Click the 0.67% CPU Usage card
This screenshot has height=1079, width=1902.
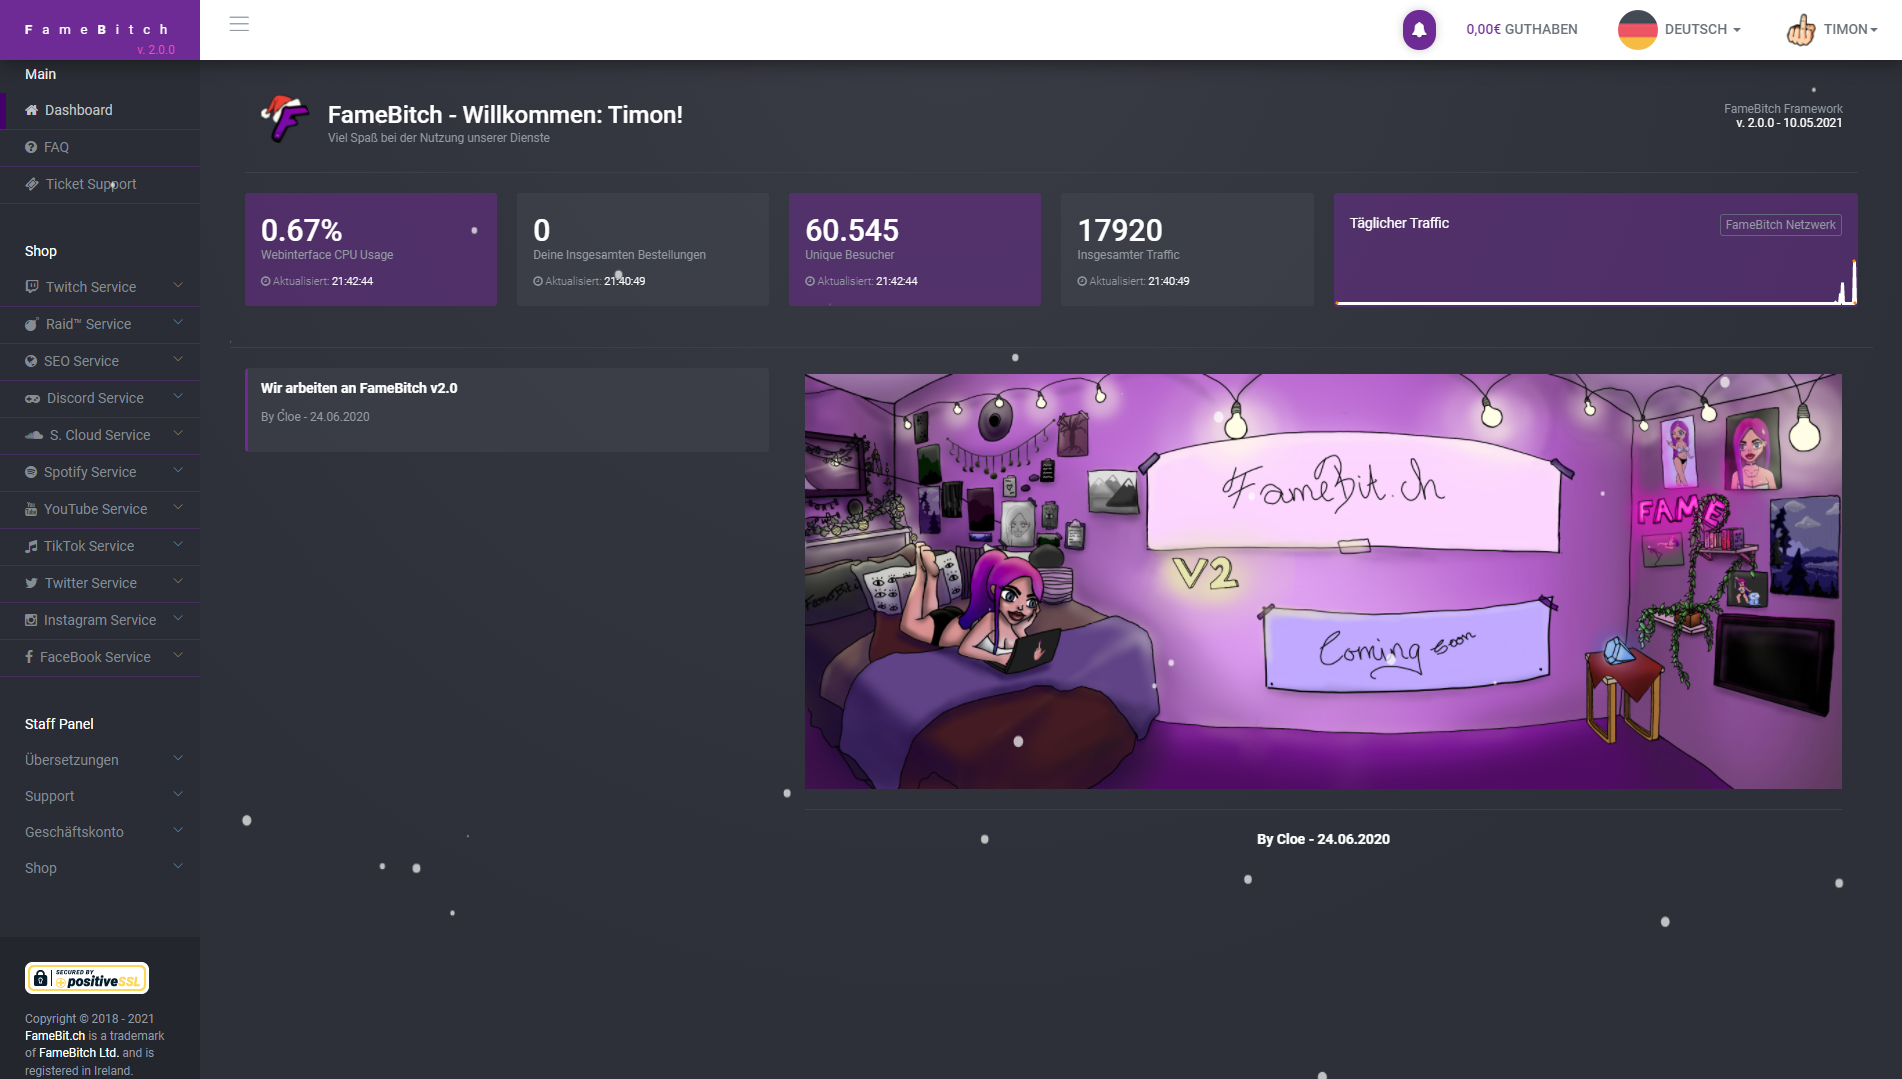coord(371,249)
